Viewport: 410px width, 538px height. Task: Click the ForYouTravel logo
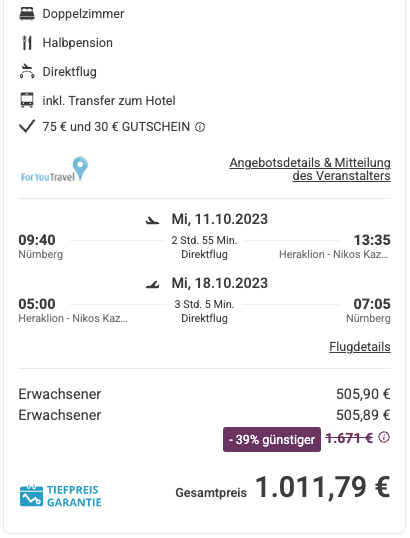point(54,169)
